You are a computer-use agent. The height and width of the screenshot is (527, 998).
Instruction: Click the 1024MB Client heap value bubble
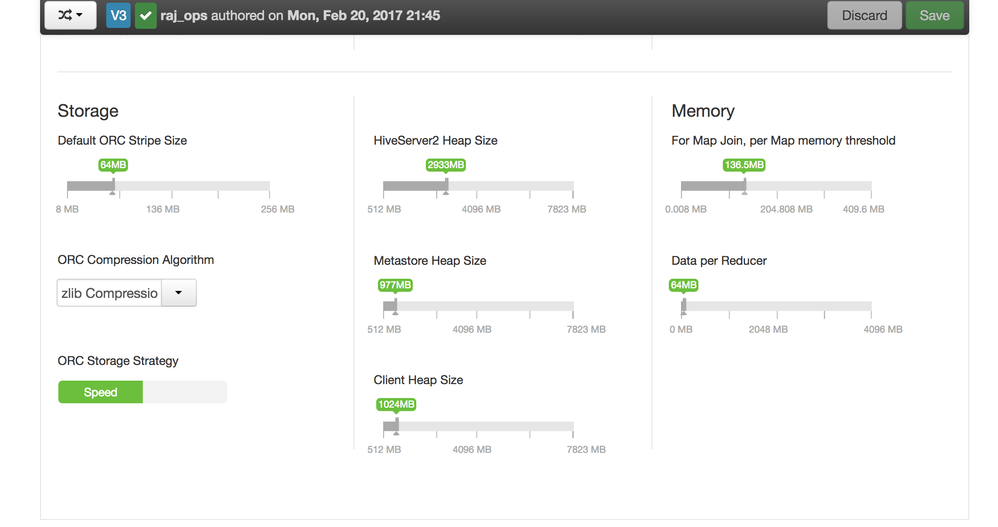point(396,405)
